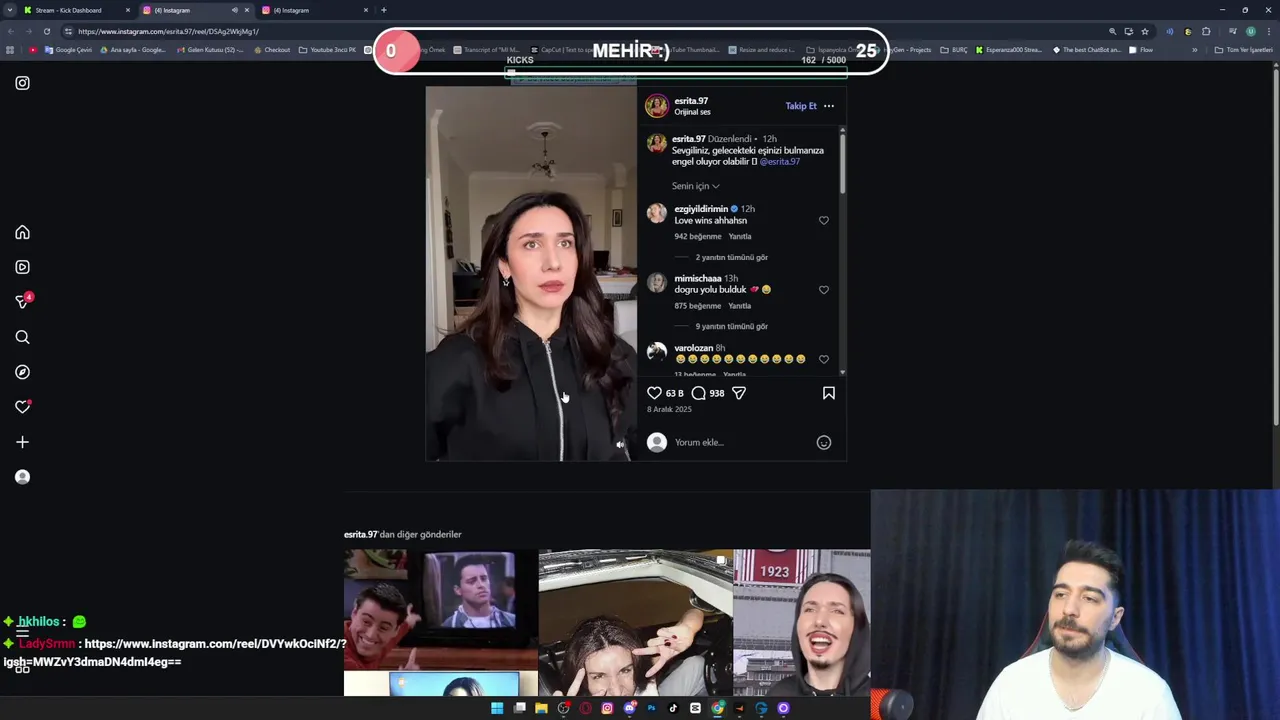Open Checkout bookmark

(272, 50)
